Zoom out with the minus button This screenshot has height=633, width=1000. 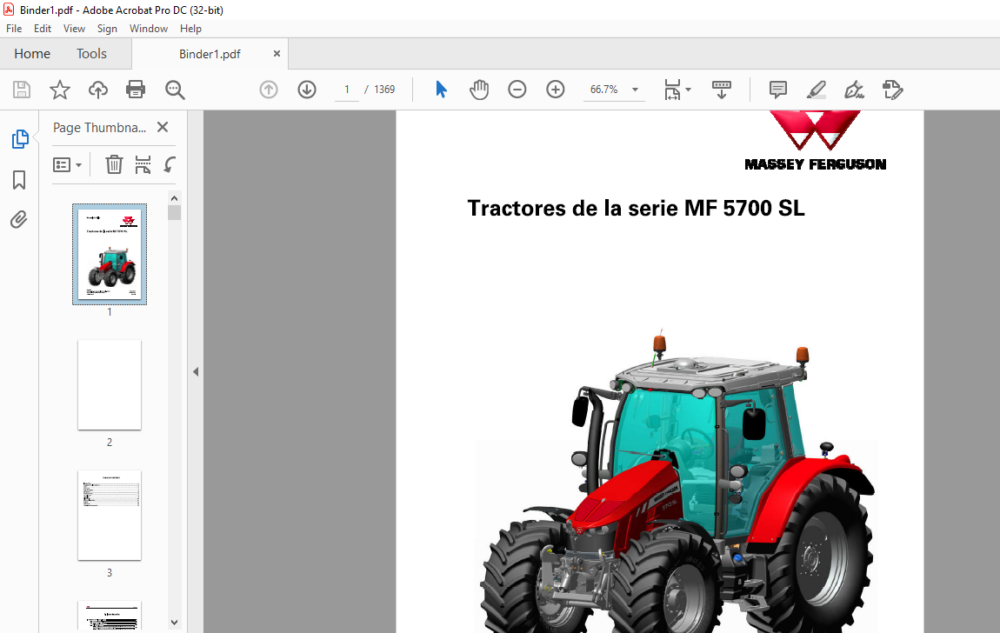[x=517, y=90]
